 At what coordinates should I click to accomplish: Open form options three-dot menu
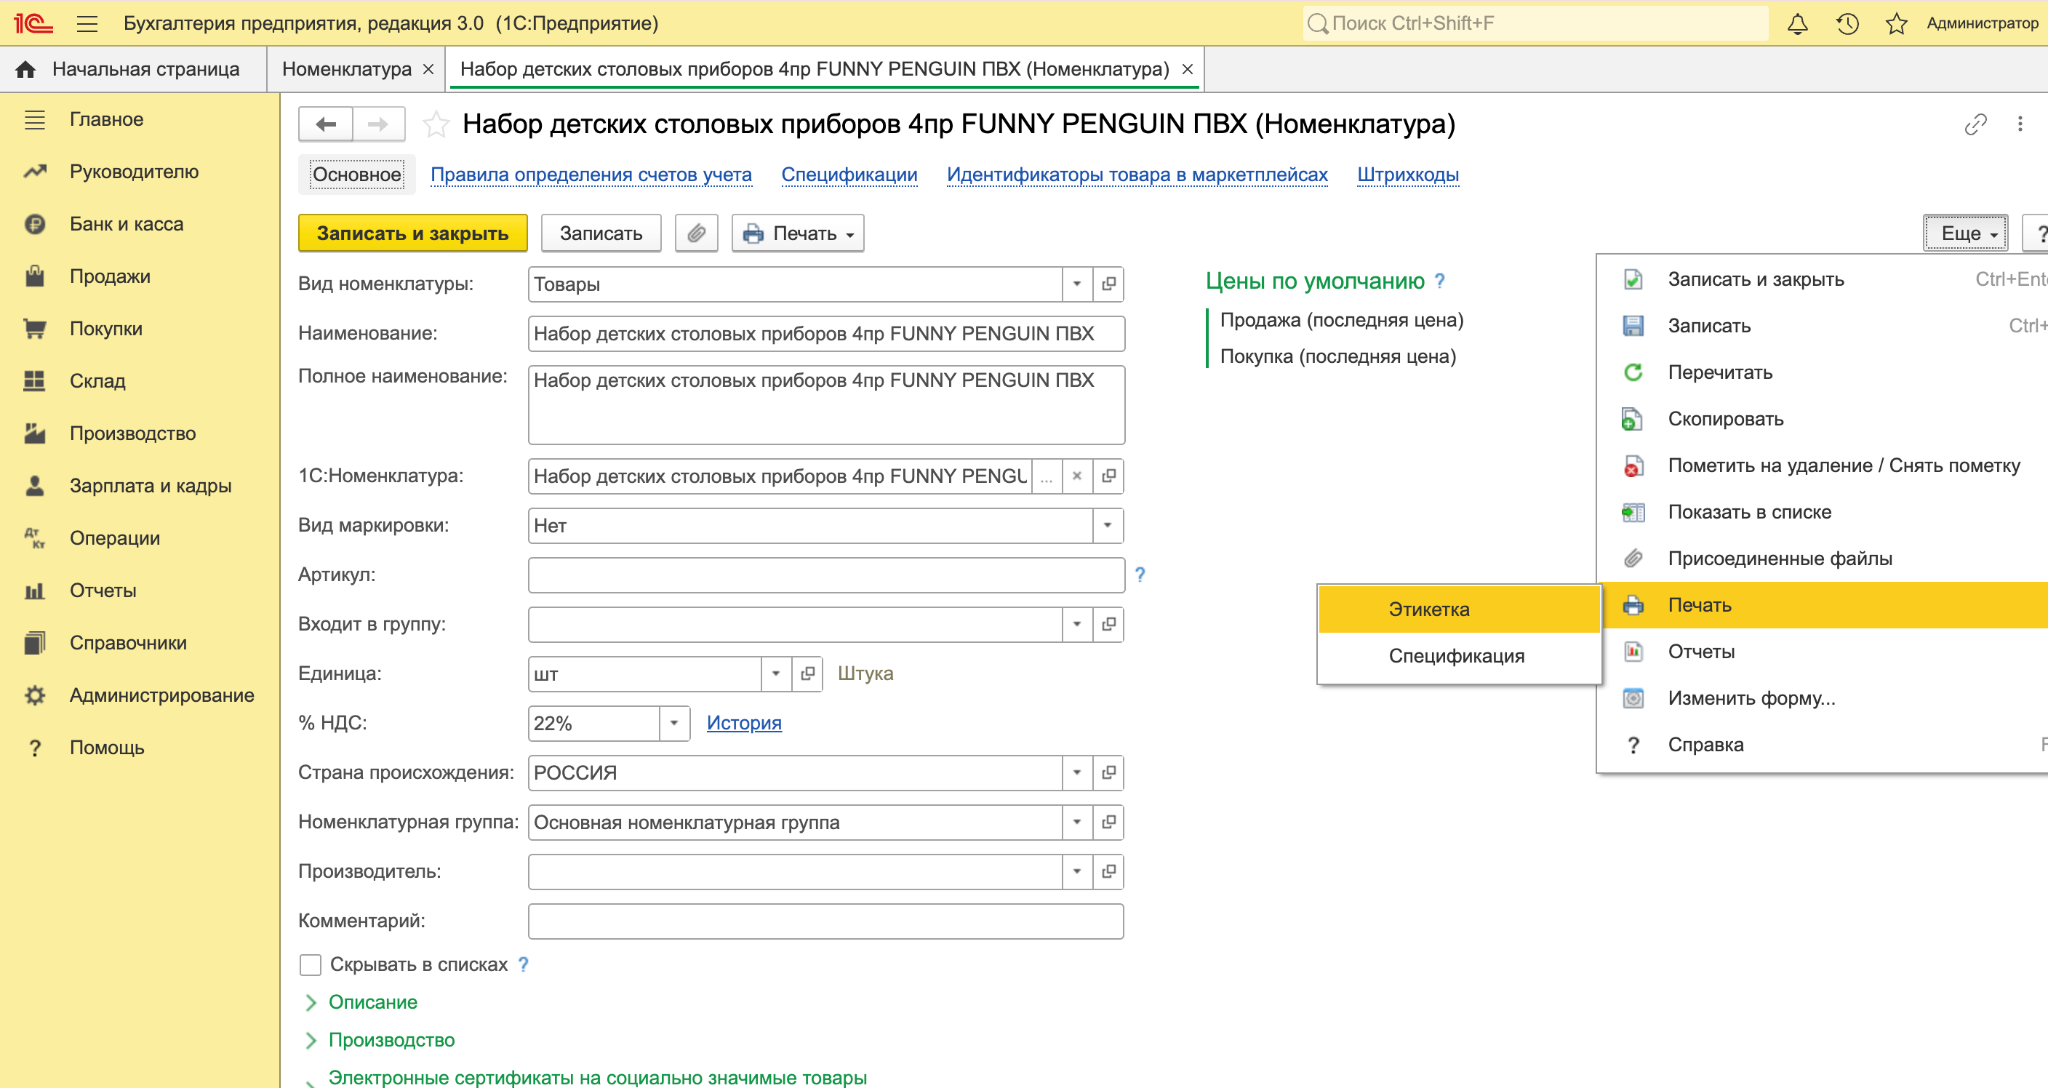coord(2020,124)
